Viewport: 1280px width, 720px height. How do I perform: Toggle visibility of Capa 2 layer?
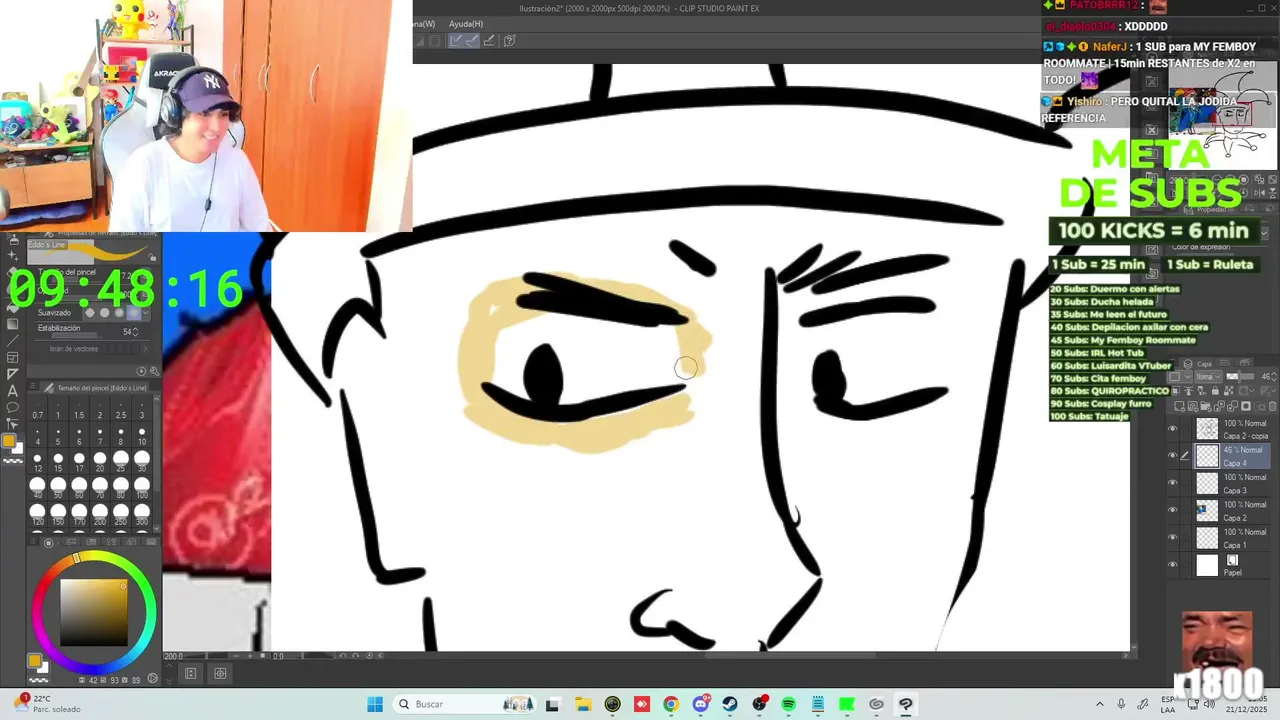pyautogui.click(x=1173, y=510)
